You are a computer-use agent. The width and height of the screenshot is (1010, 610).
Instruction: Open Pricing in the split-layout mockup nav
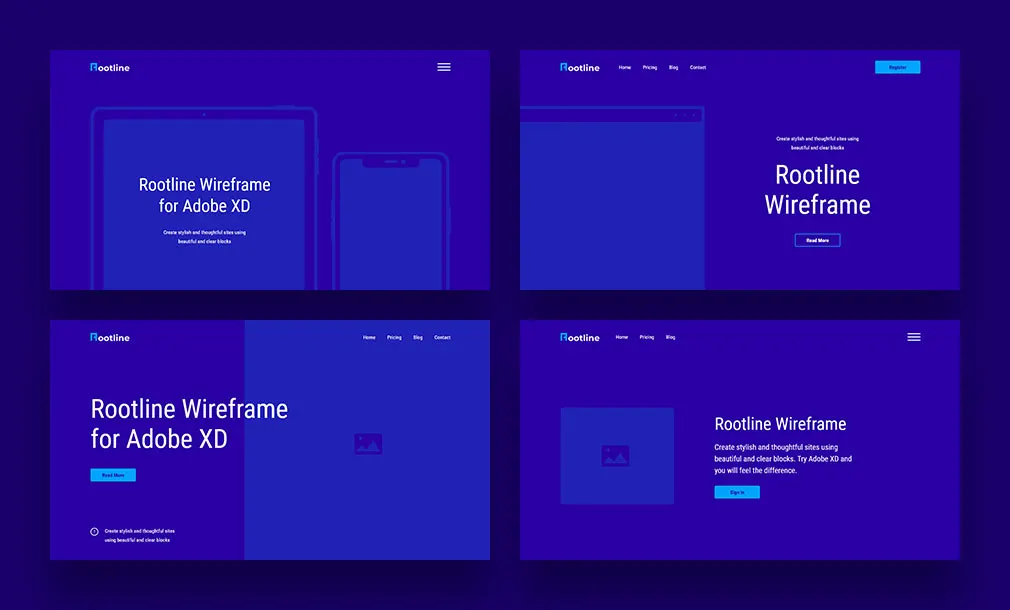tap(394, 337)
